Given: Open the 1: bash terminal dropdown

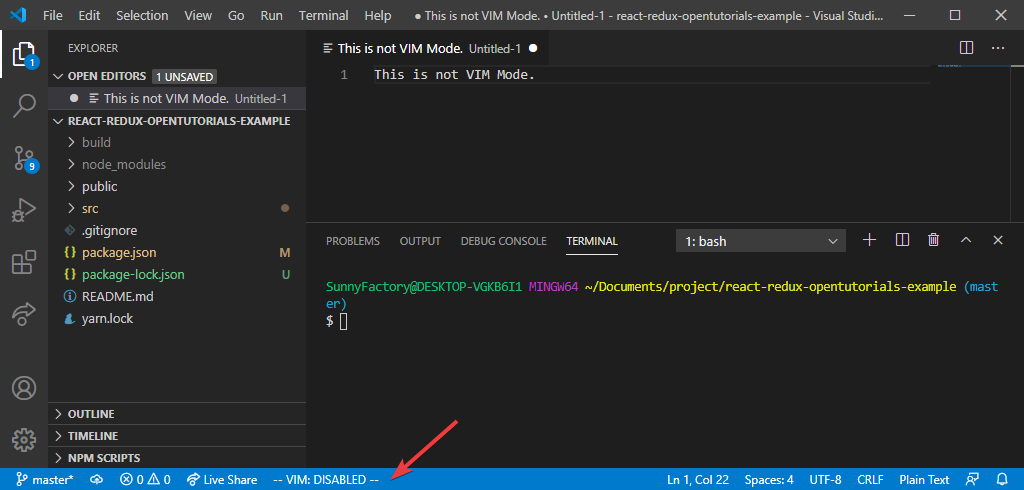Looking at the screenshot, I should point(761,241).
